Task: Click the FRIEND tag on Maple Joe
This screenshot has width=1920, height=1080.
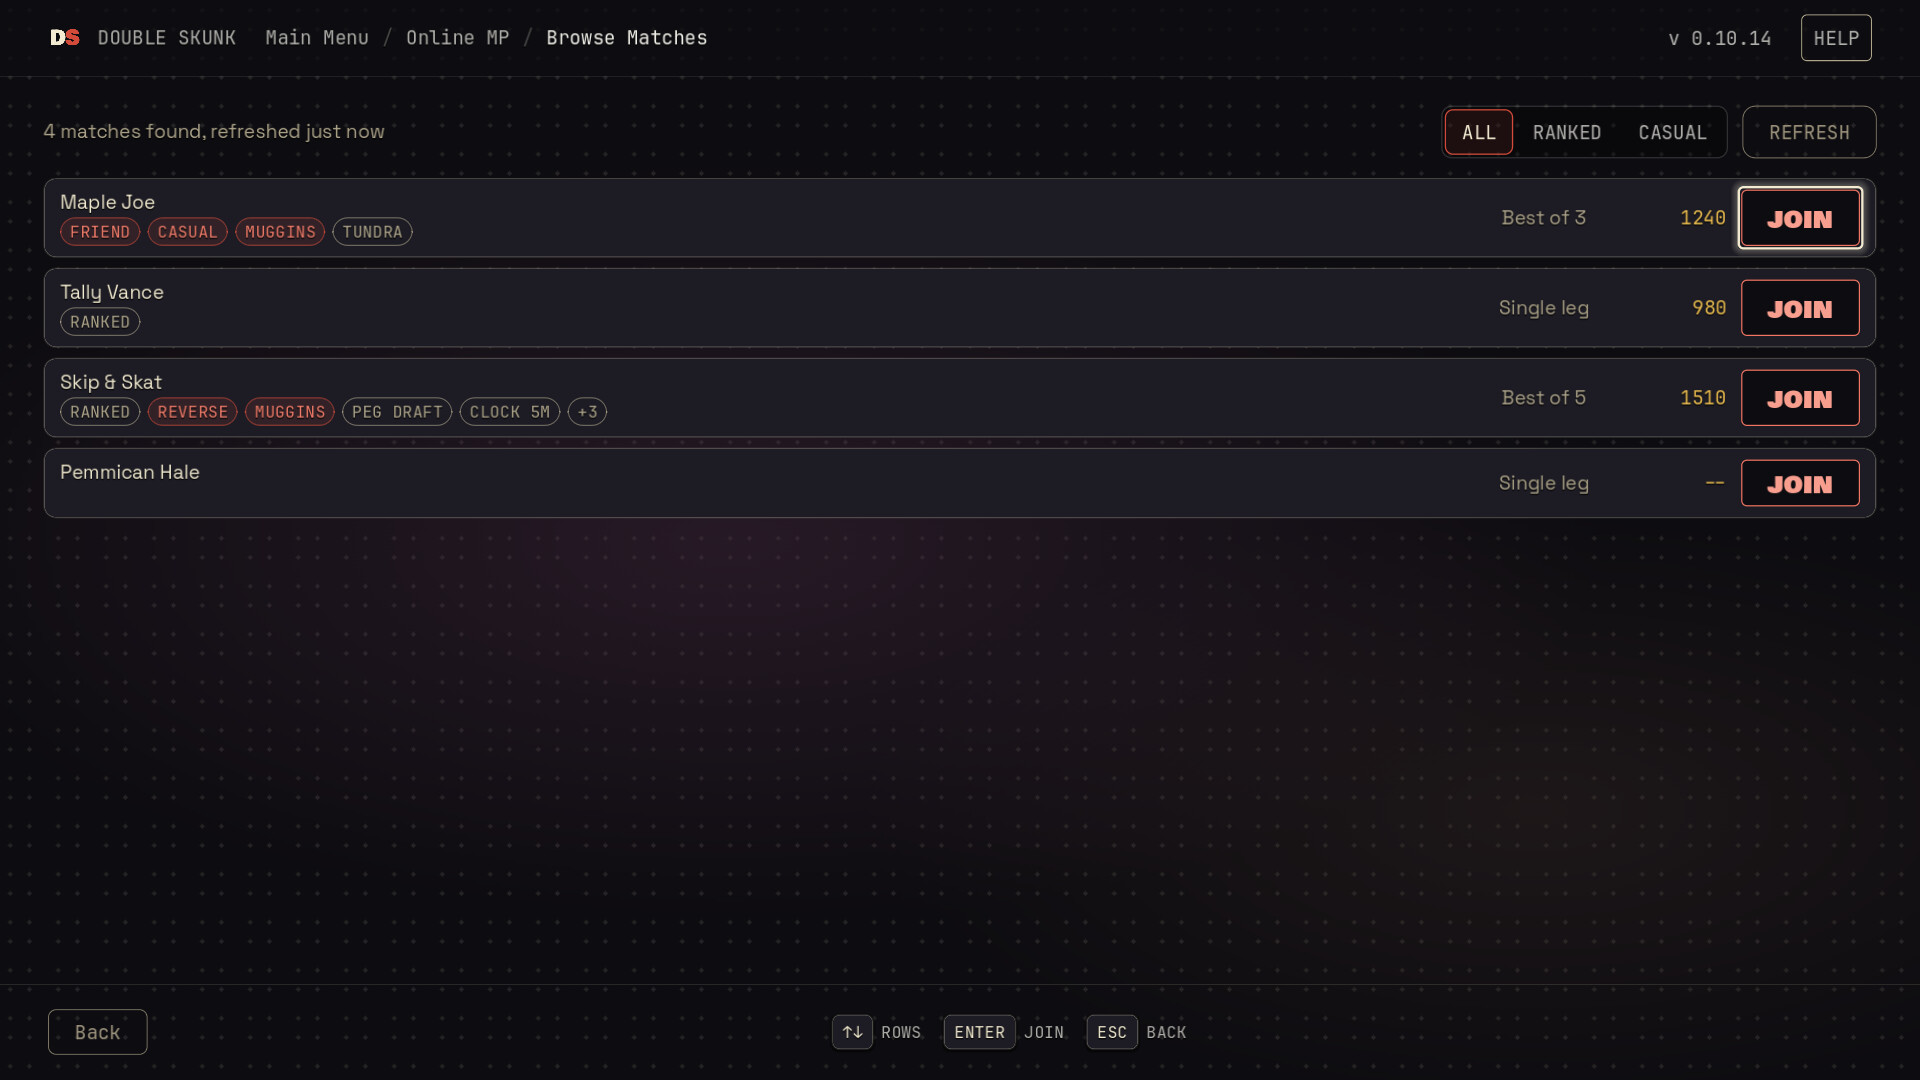Action: (100, 232)
